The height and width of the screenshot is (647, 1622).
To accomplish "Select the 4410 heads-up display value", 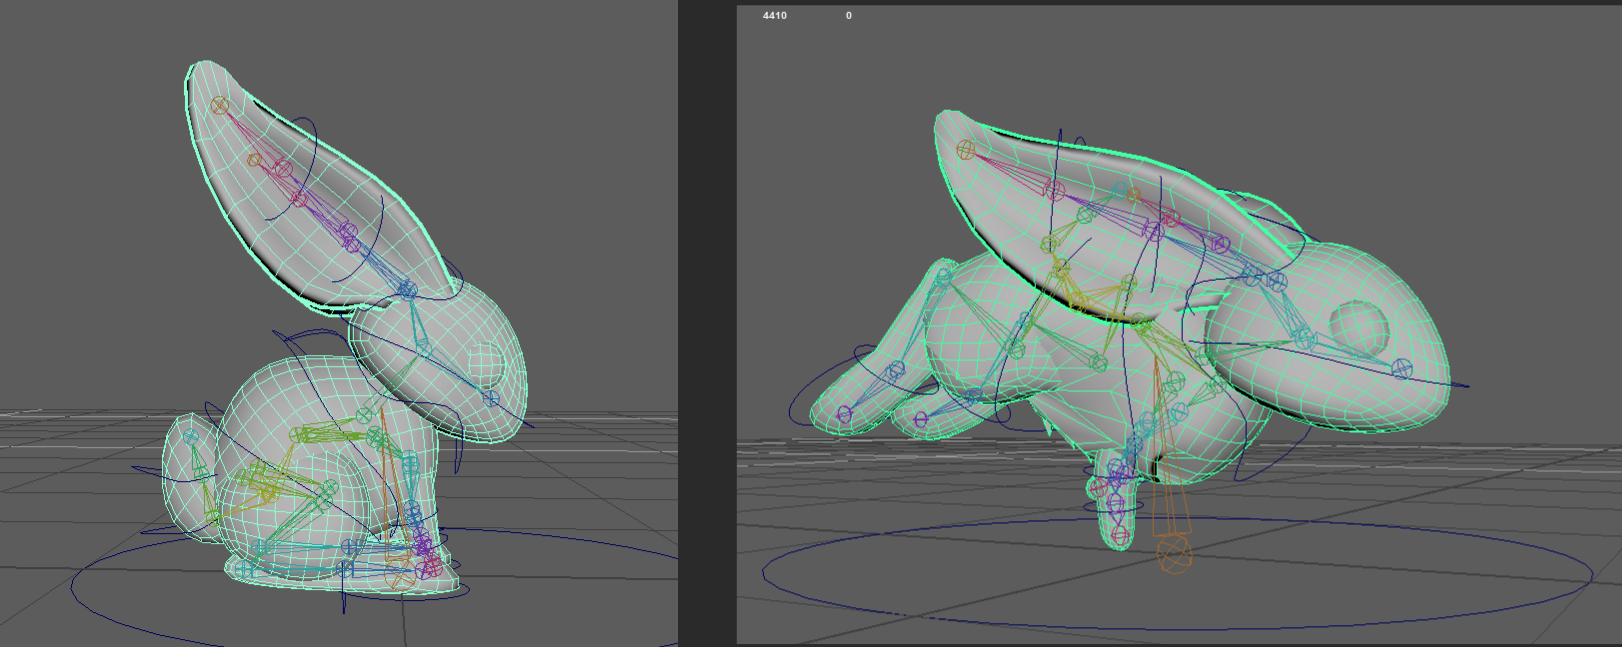I will point(774,16).
